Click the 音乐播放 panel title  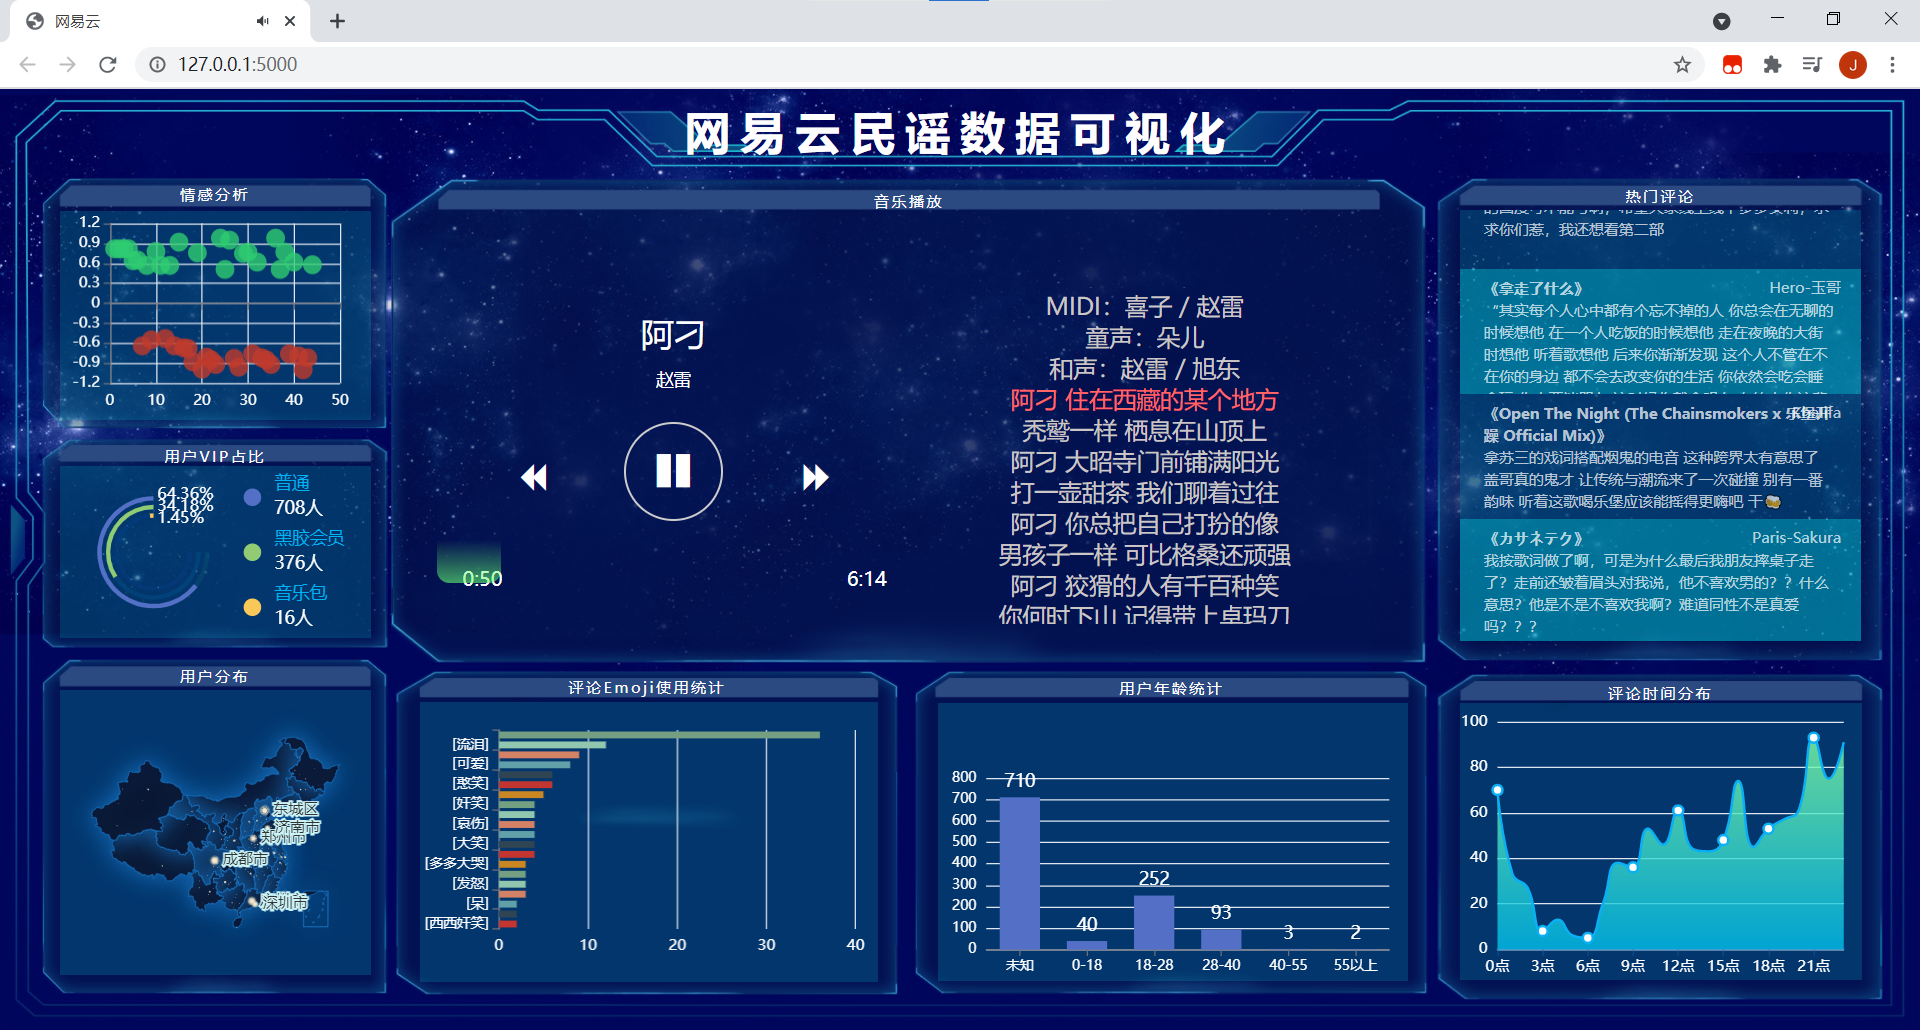point(908,202)
